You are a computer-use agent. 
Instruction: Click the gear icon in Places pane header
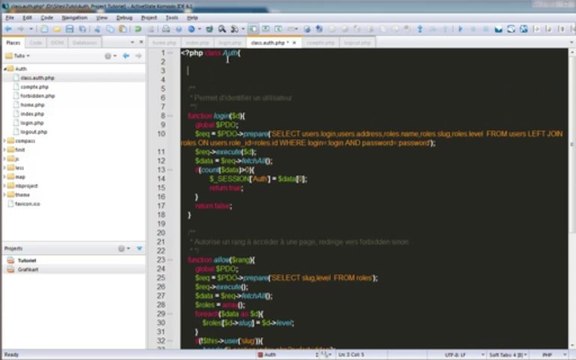pos(108,56)
